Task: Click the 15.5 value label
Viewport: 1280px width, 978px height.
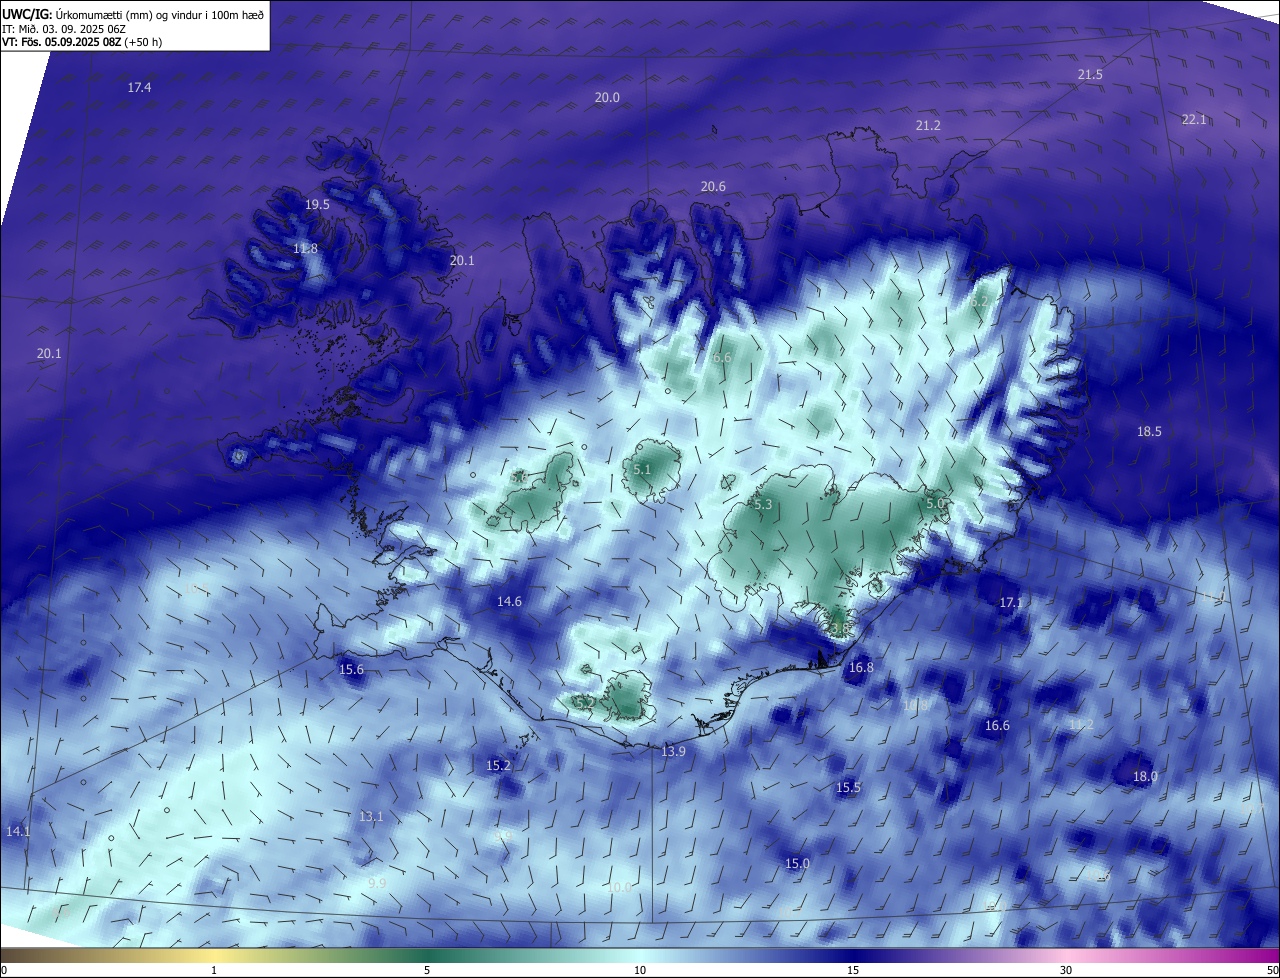Action: [x=848, y=788]
